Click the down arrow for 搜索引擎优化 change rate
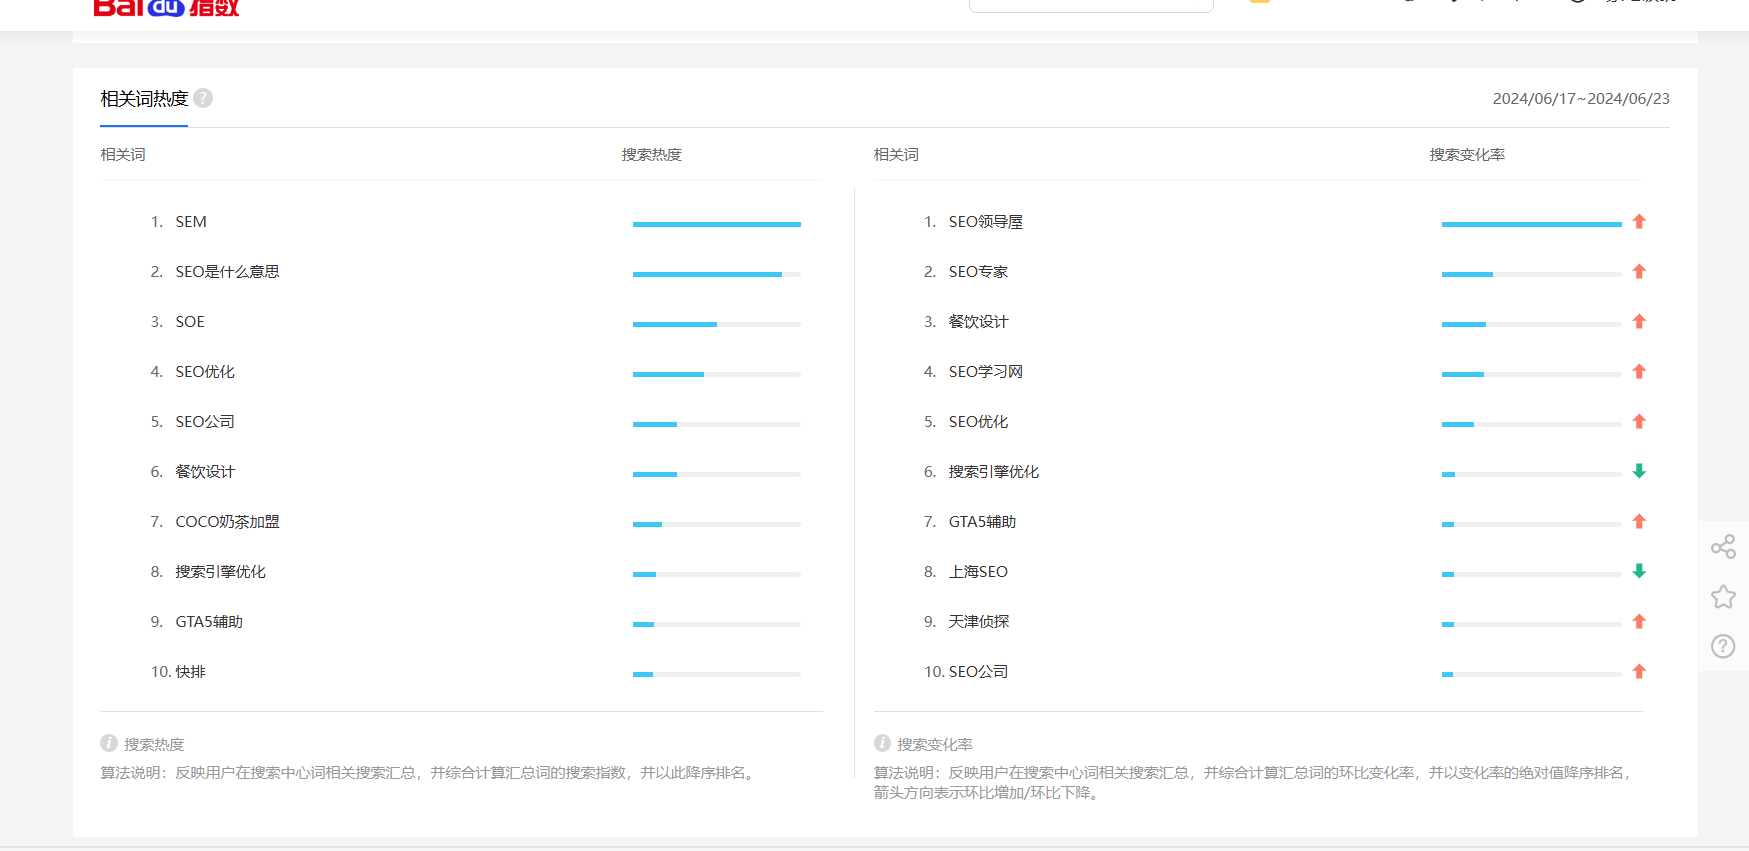The image size is (1749, 851). tap(1639, 471)
